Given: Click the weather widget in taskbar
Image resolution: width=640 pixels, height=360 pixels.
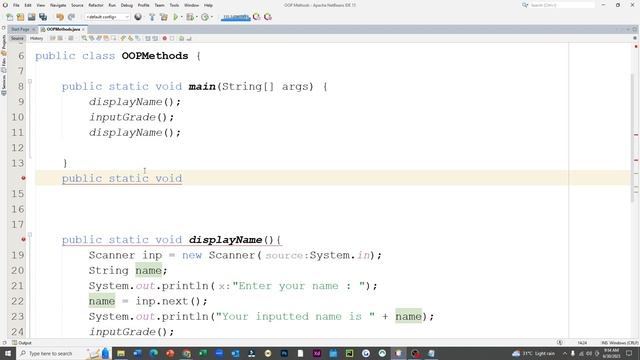Looking at the screenshot, I should click(534, 353).
